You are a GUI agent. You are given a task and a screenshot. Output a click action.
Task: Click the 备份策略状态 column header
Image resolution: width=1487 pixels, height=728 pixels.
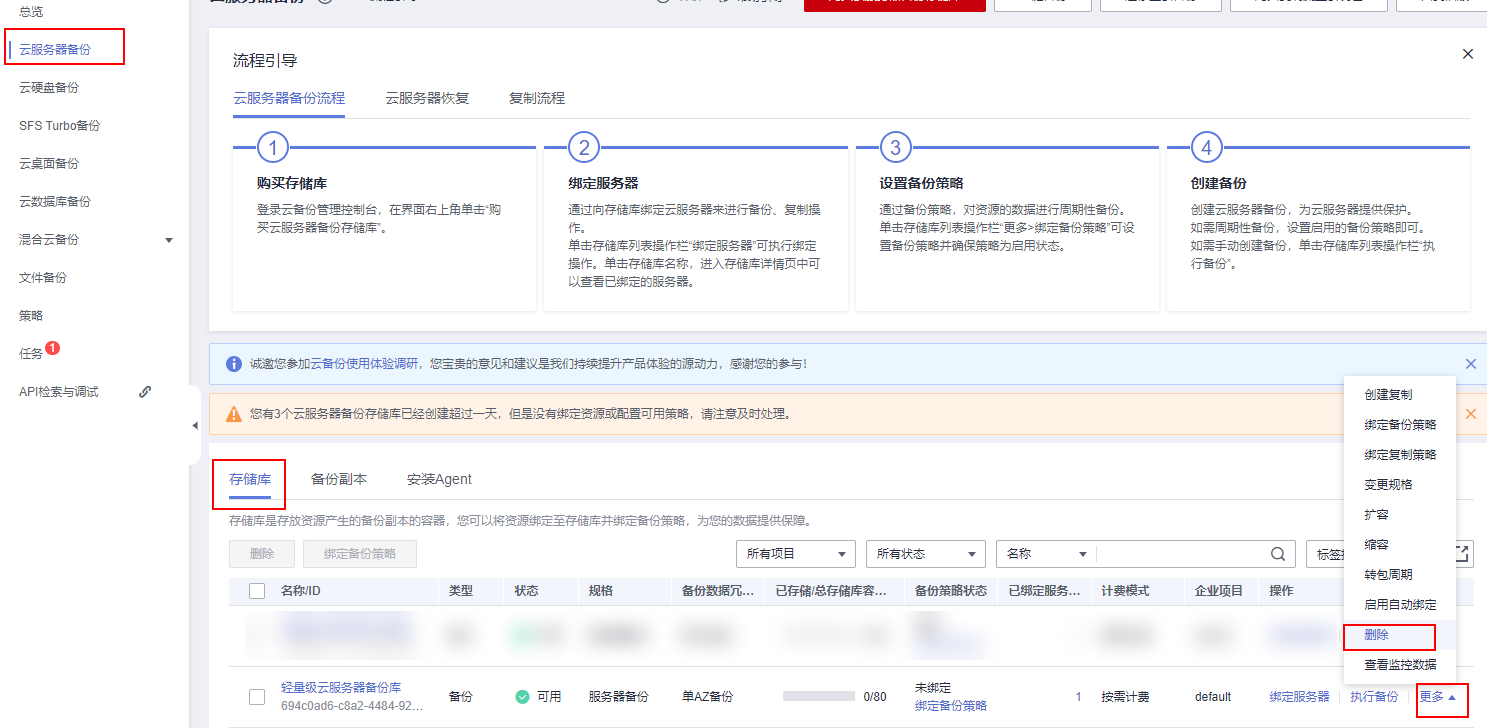951,591
